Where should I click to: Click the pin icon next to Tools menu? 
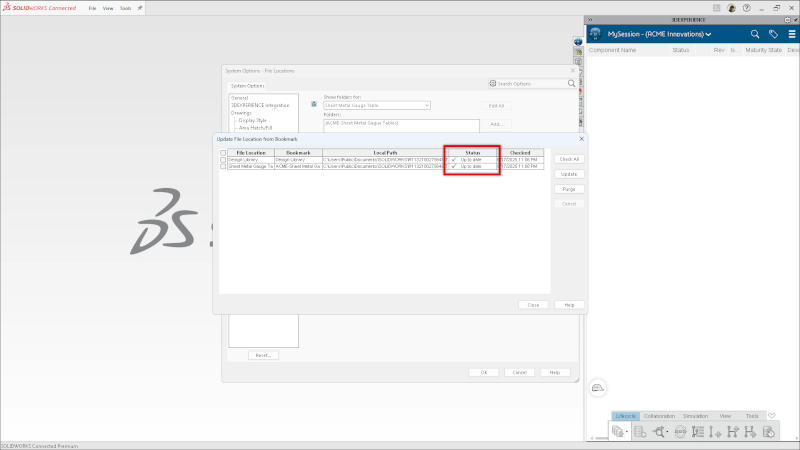140,8
